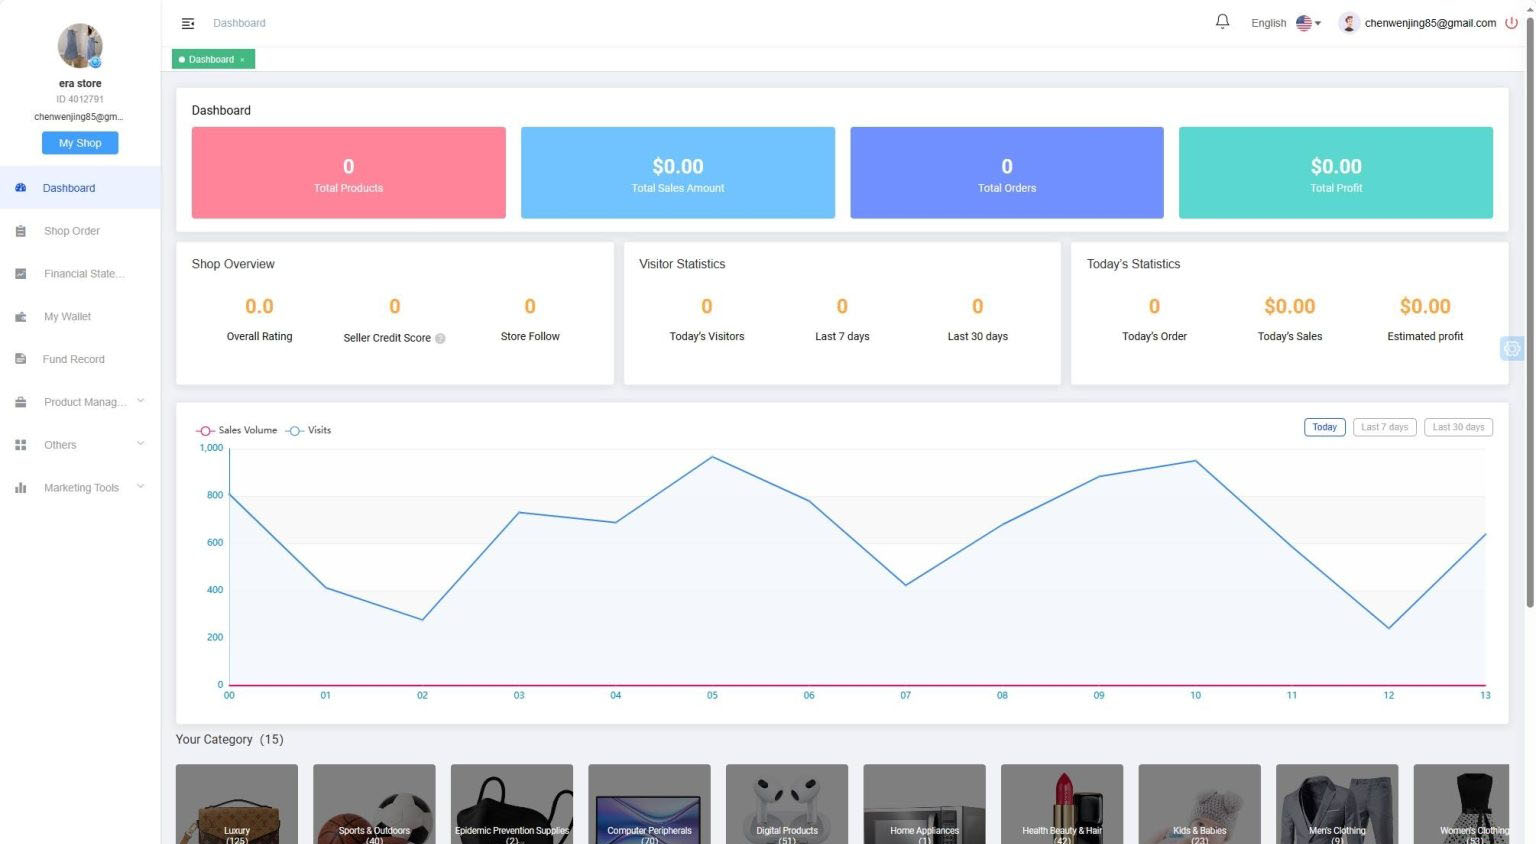The height and width of the screenshot is (844, 1536).
Task: Click the US flag language icon
Action: coord(1304,23)
